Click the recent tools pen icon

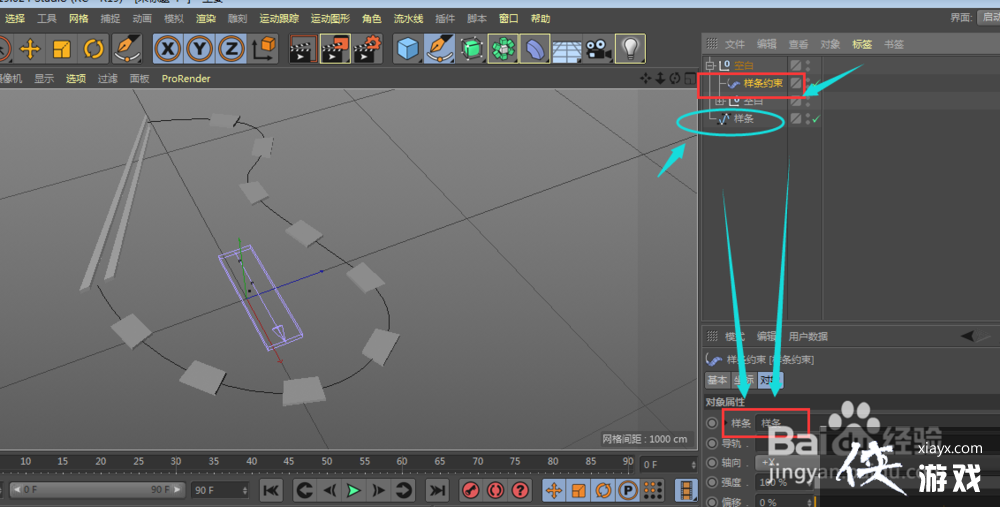pyautogui.click(x=126, y=48)
